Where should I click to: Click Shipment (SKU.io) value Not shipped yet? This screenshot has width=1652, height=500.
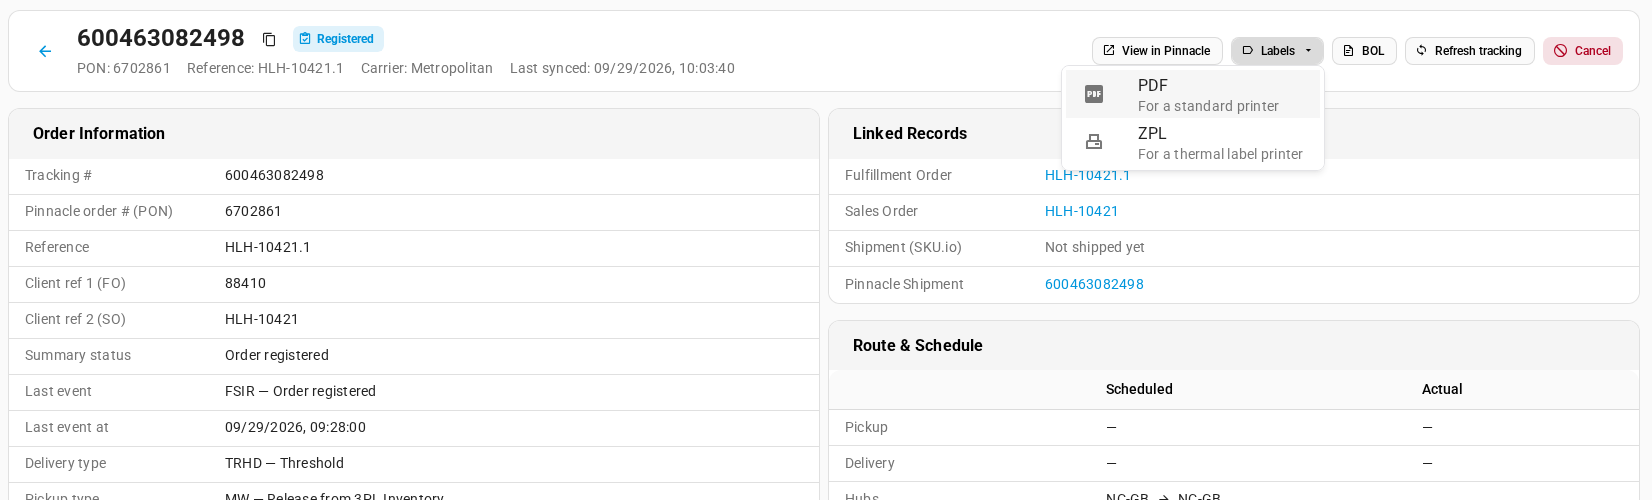pos(1095,247)
